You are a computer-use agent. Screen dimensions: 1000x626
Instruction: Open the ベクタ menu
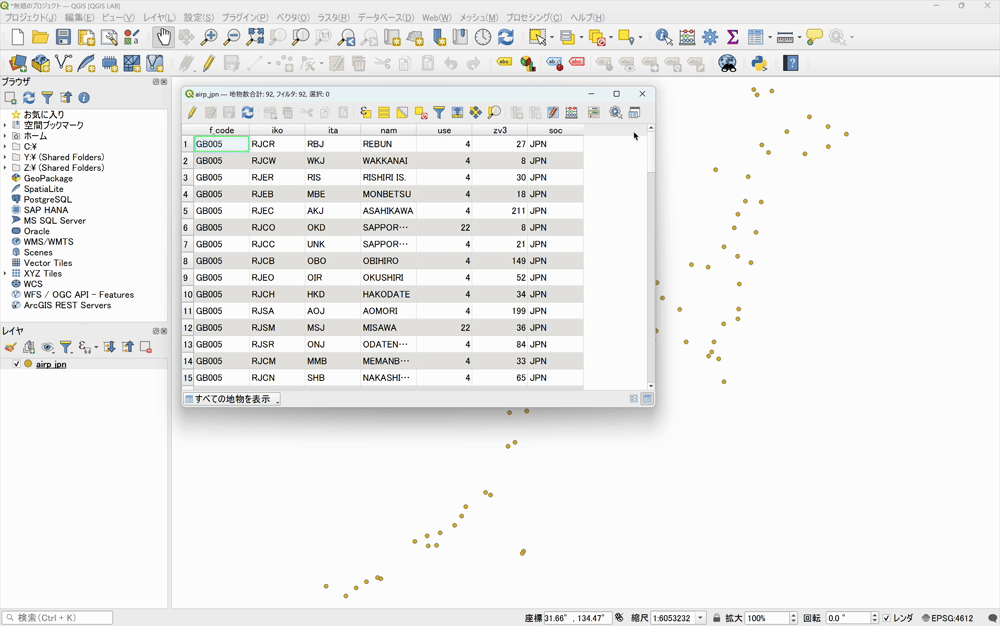click(x=293, y=17)
